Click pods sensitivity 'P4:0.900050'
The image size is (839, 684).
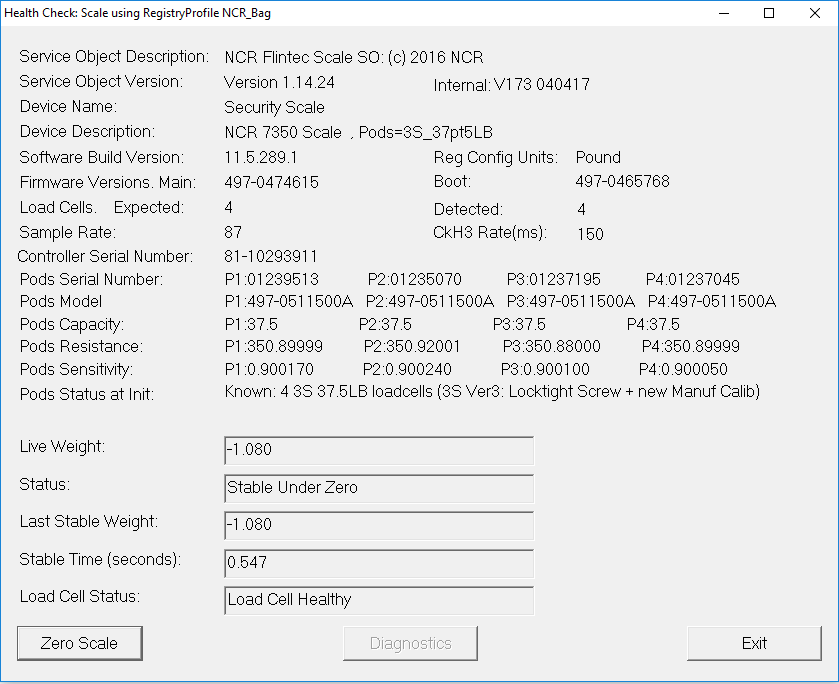pos(683,369)
